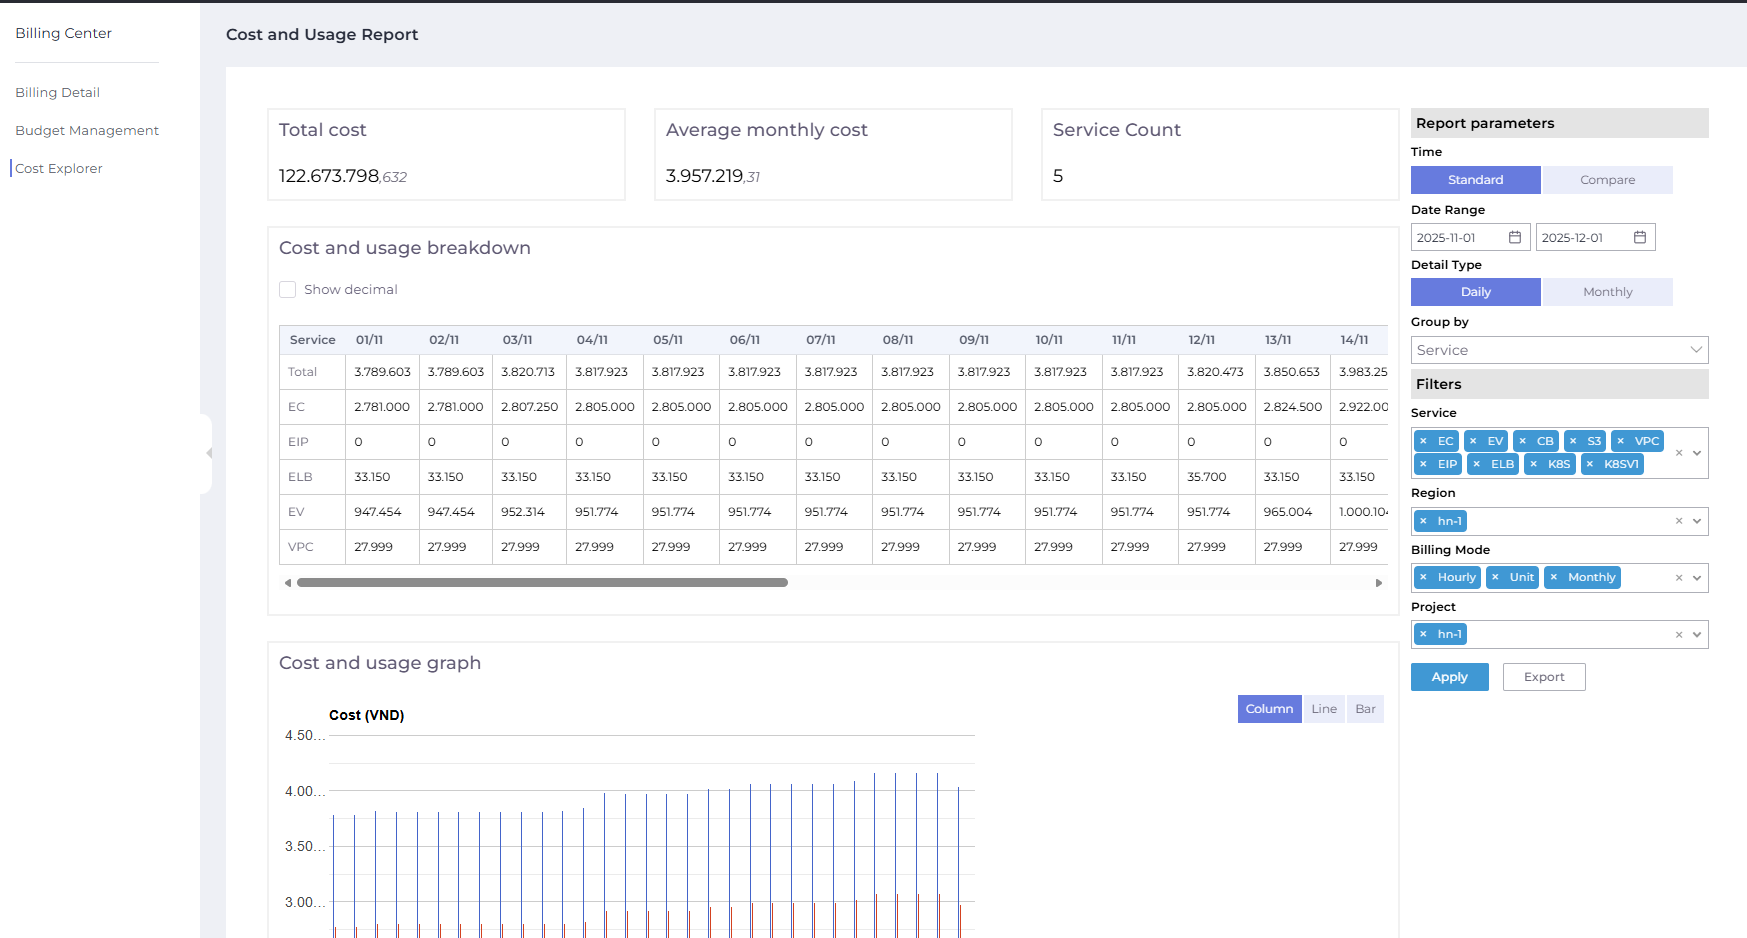The height and width of the screenshot is (938, 1747).
Task: Expand the Service filter dropdown arrow
Action: pos(1697,453)
